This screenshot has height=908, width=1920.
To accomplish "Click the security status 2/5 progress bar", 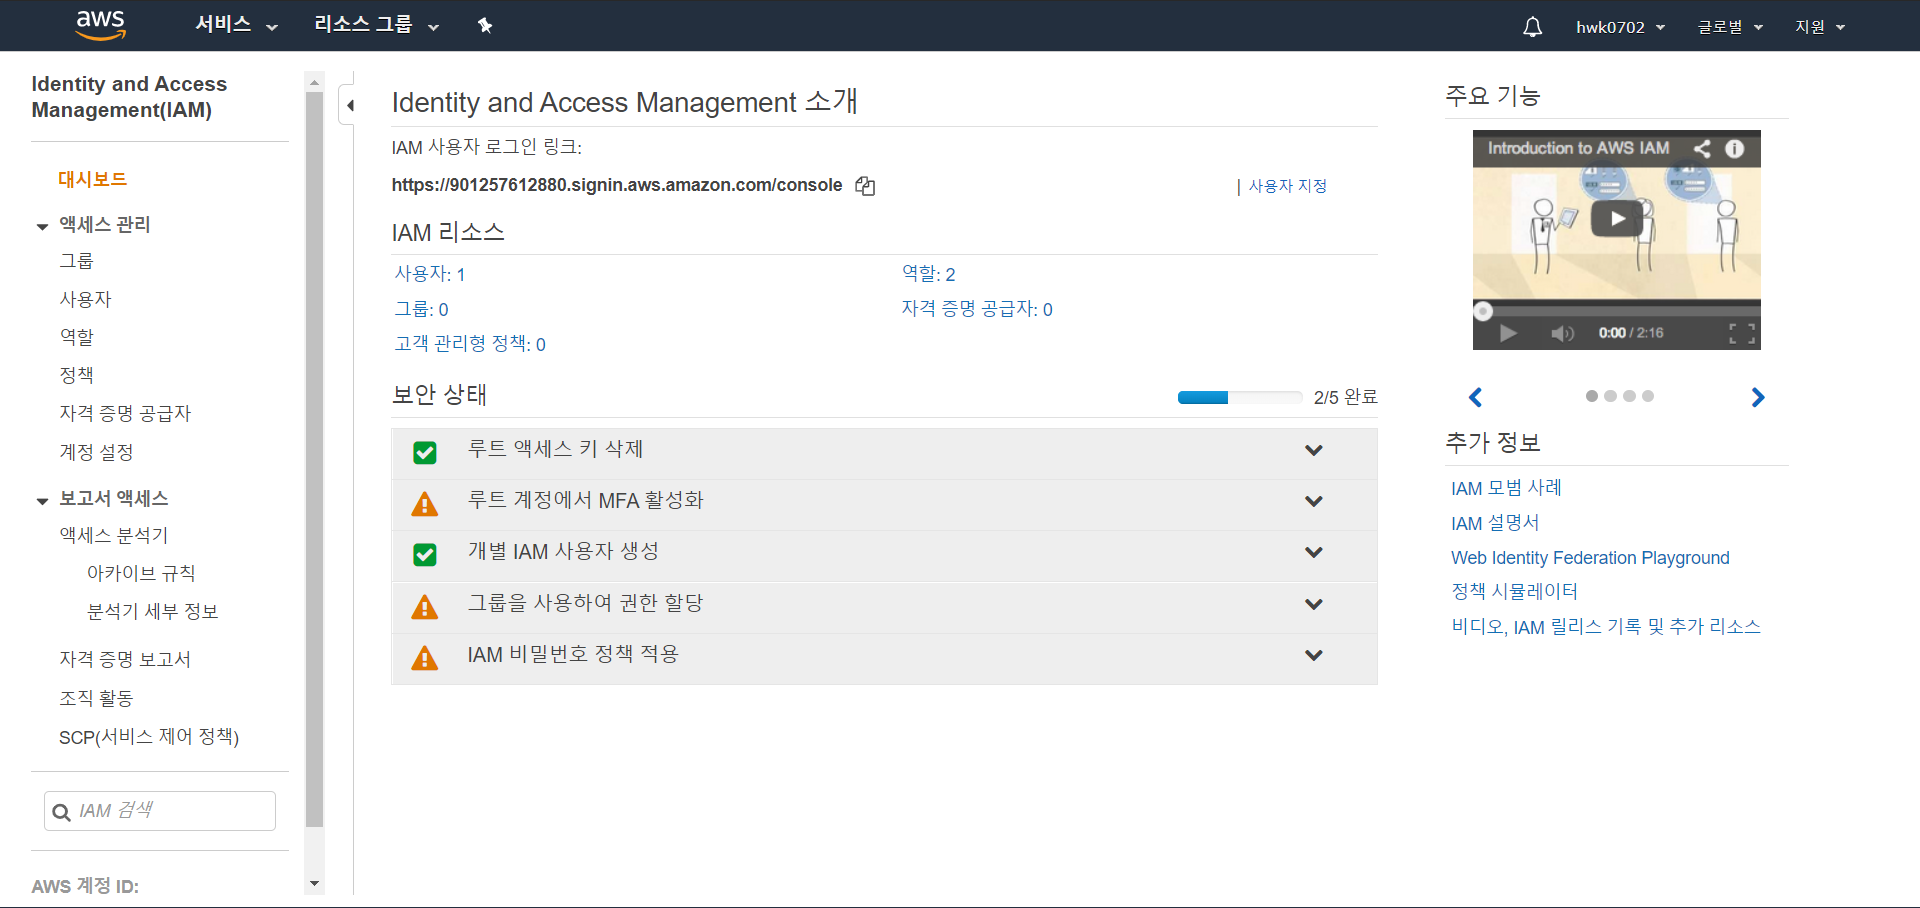I will click(x=1240, y=397).
